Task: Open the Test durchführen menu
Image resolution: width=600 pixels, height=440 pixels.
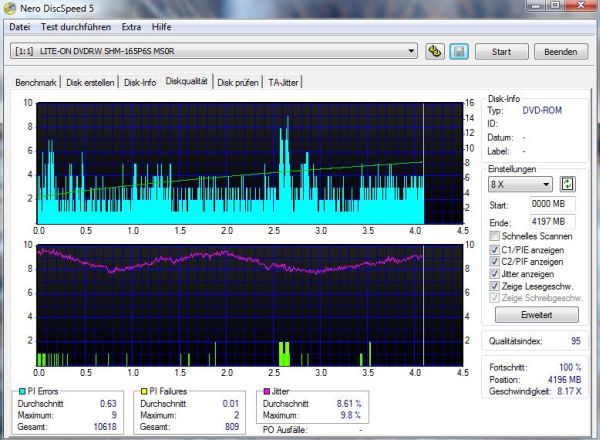Action: [75, 26]
